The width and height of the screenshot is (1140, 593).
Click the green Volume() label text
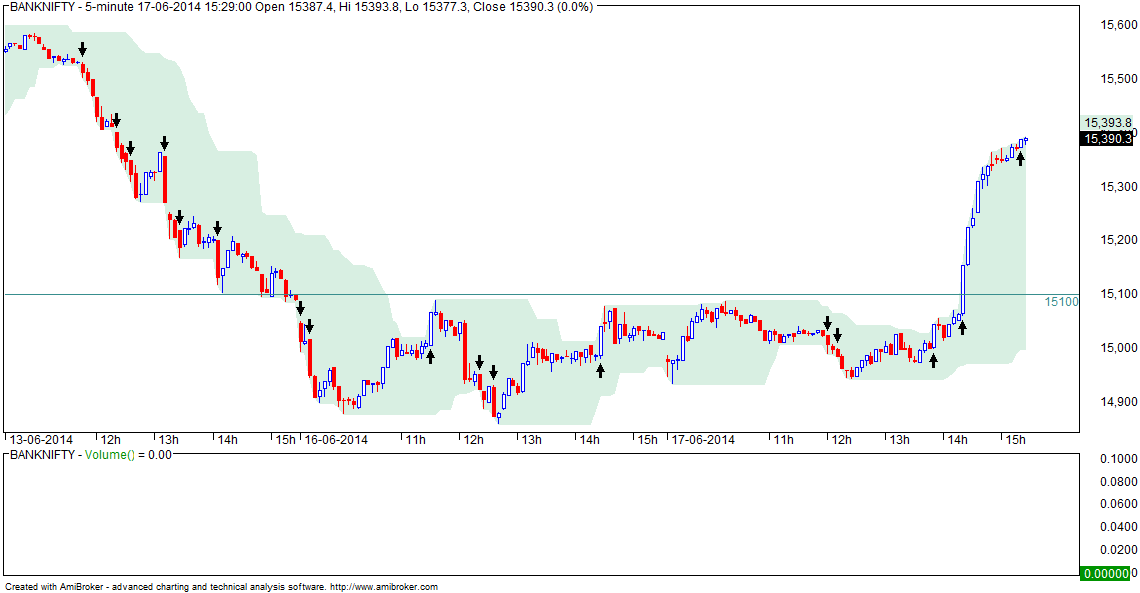pyautogui.click(x=110, y=455)
